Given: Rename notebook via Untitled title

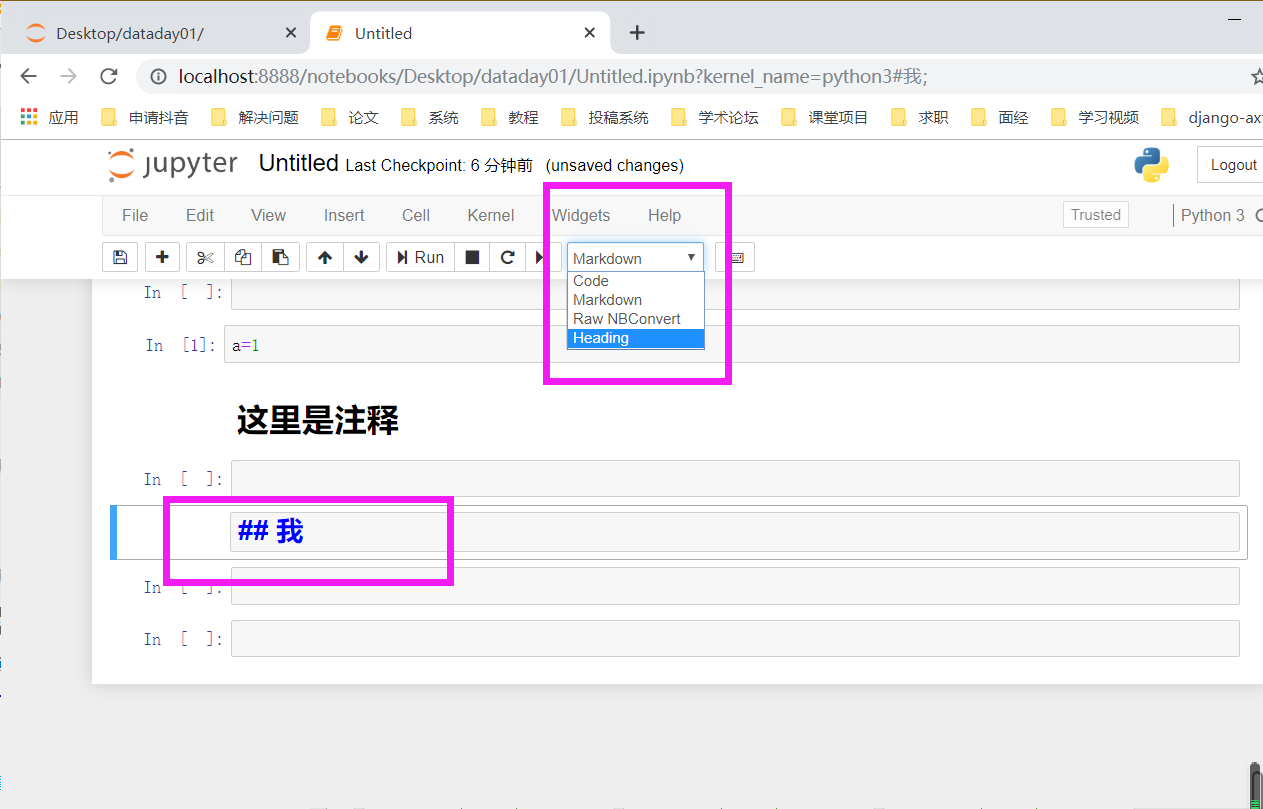Looking at the screenshot, I should point(298,163).
